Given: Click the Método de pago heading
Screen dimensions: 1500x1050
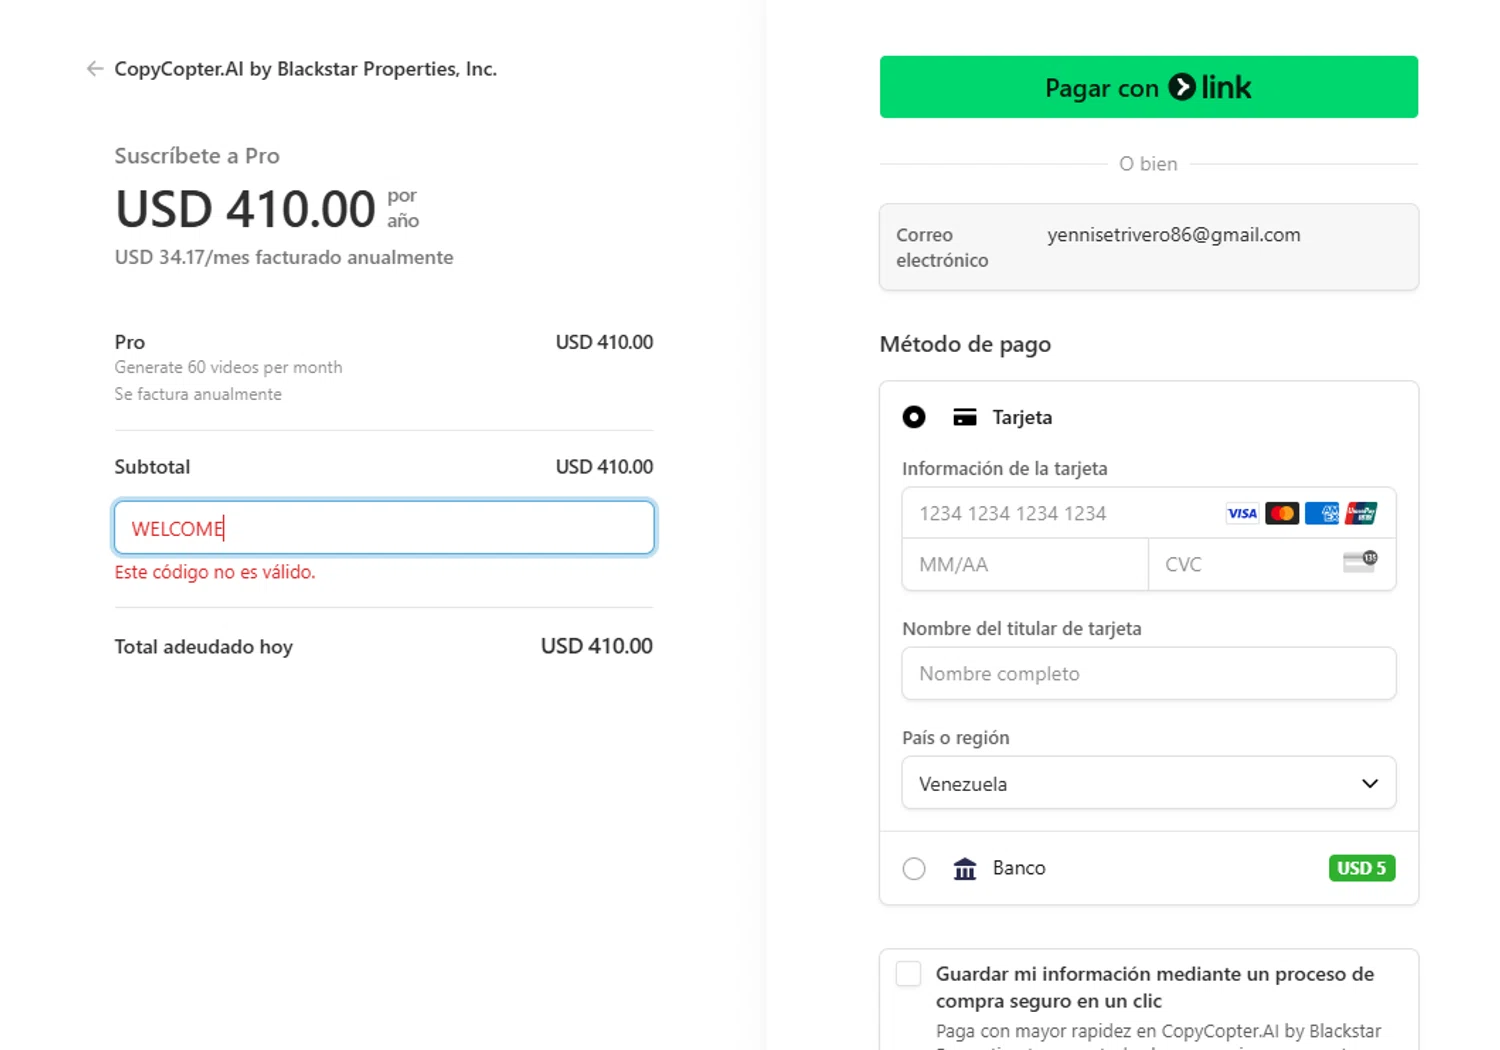Looking at the screenshot, I should (965, 344).
